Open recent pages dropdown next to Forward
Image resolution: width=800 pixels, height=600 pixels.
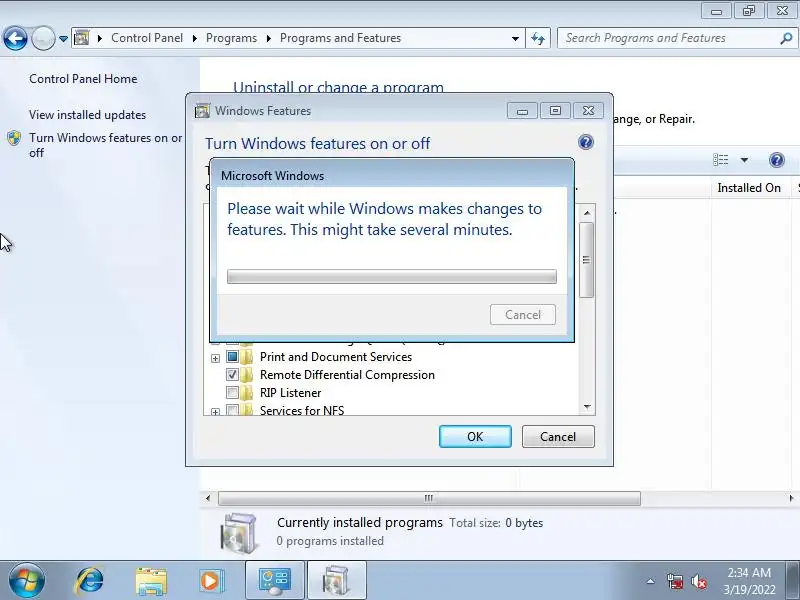click(x=63, y=38)
